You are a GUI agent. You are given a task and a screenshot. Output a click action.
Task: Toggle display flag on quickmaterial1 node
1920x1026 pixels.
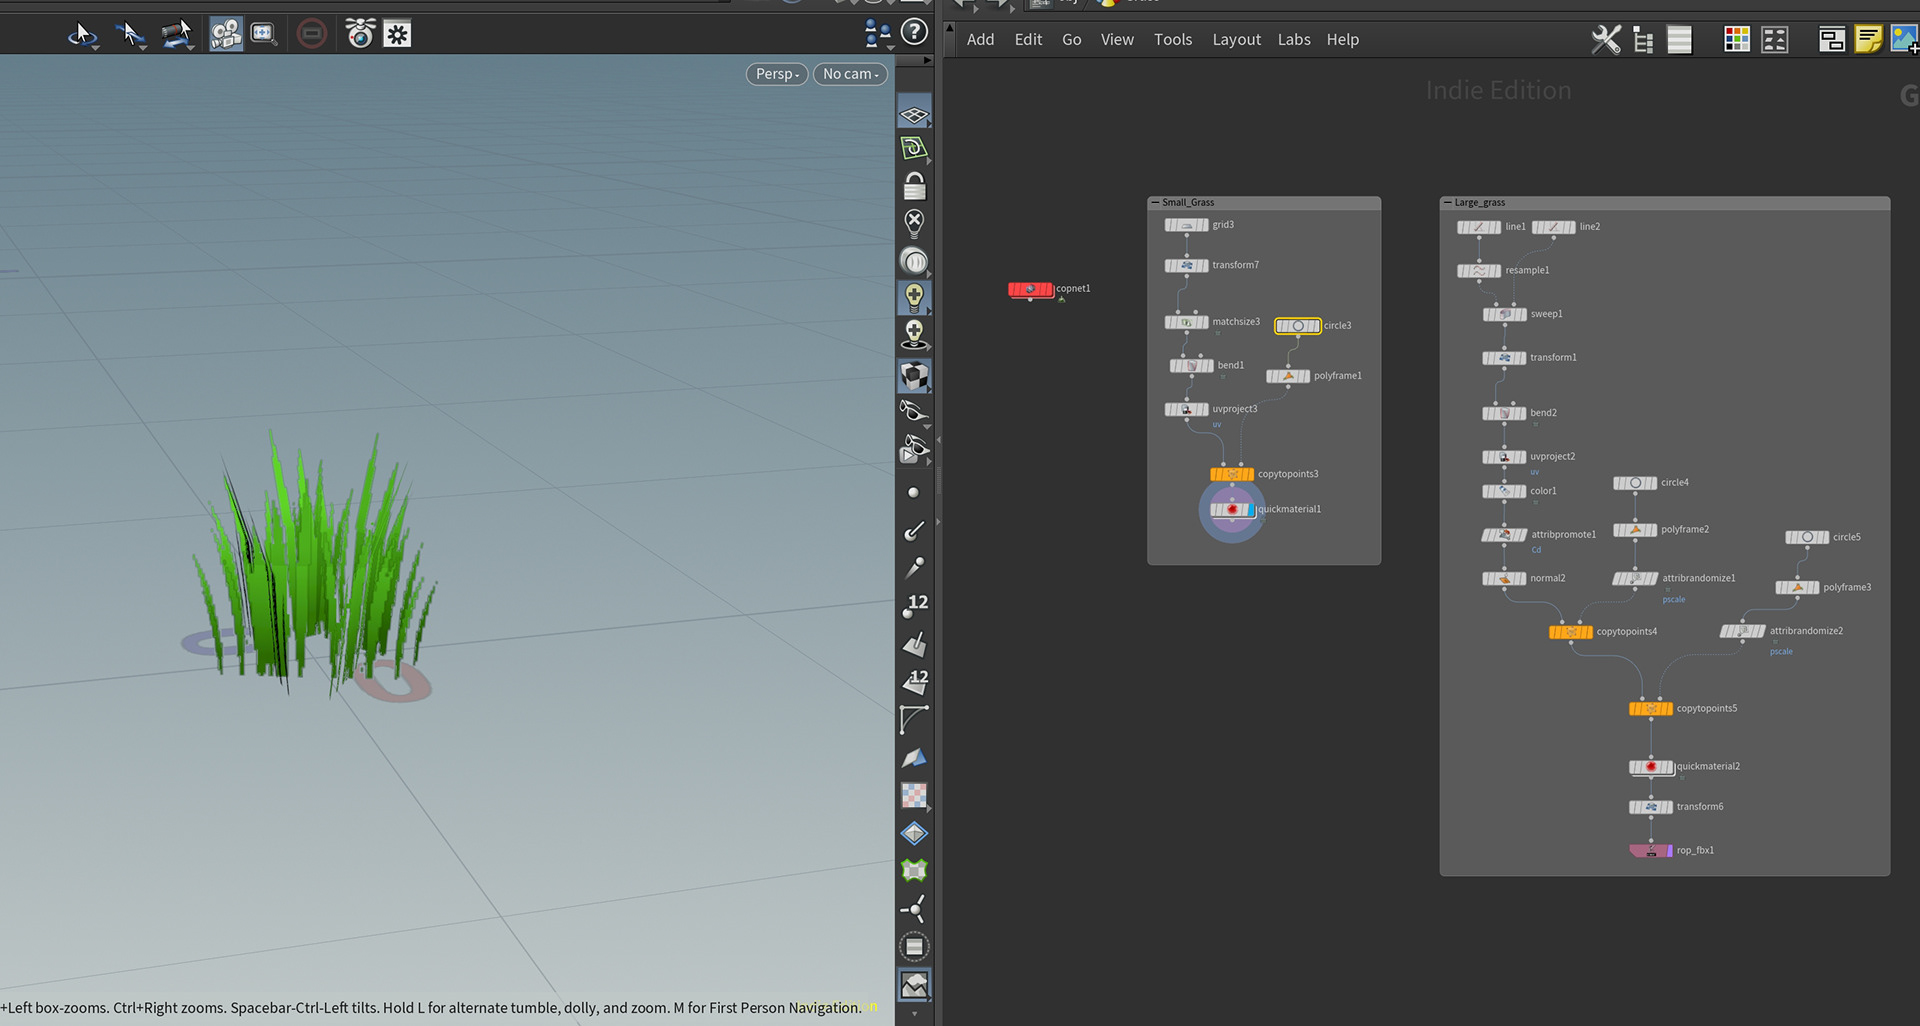tap(1250, 510)
